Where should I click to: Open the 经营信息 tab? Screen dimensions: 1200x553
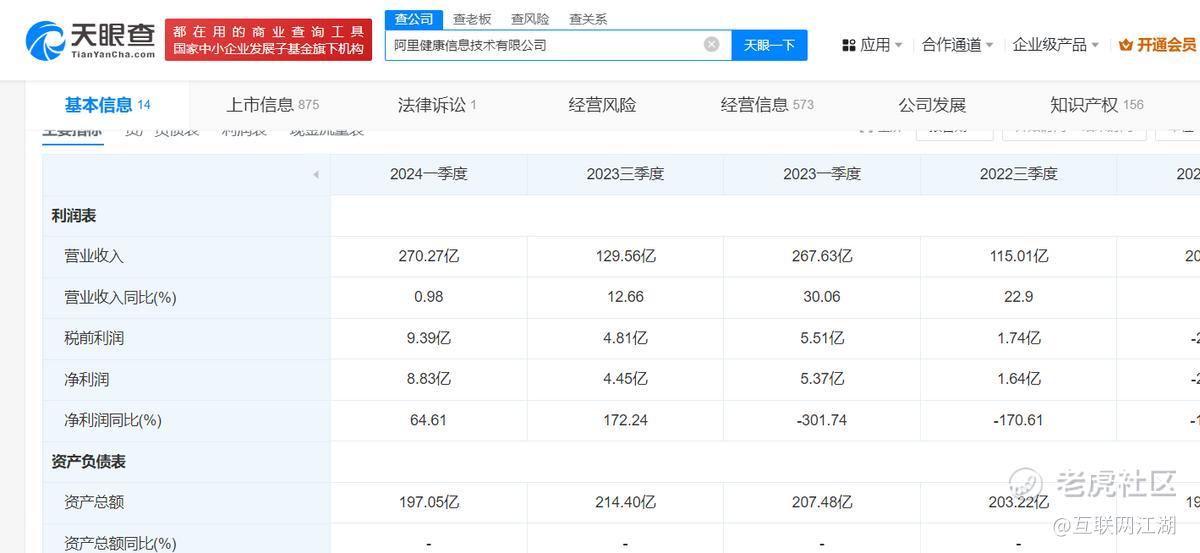[x=767, y=105]
